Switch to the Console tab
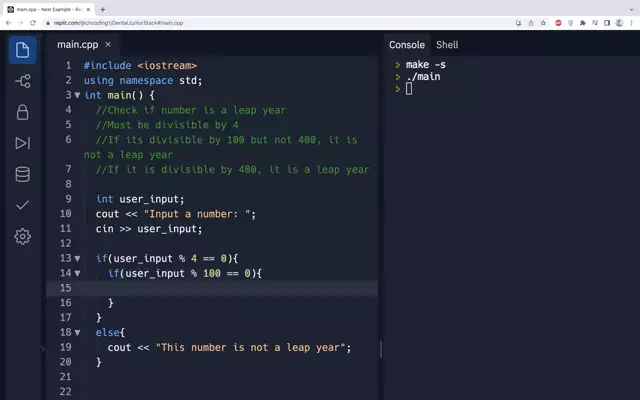 407,45
